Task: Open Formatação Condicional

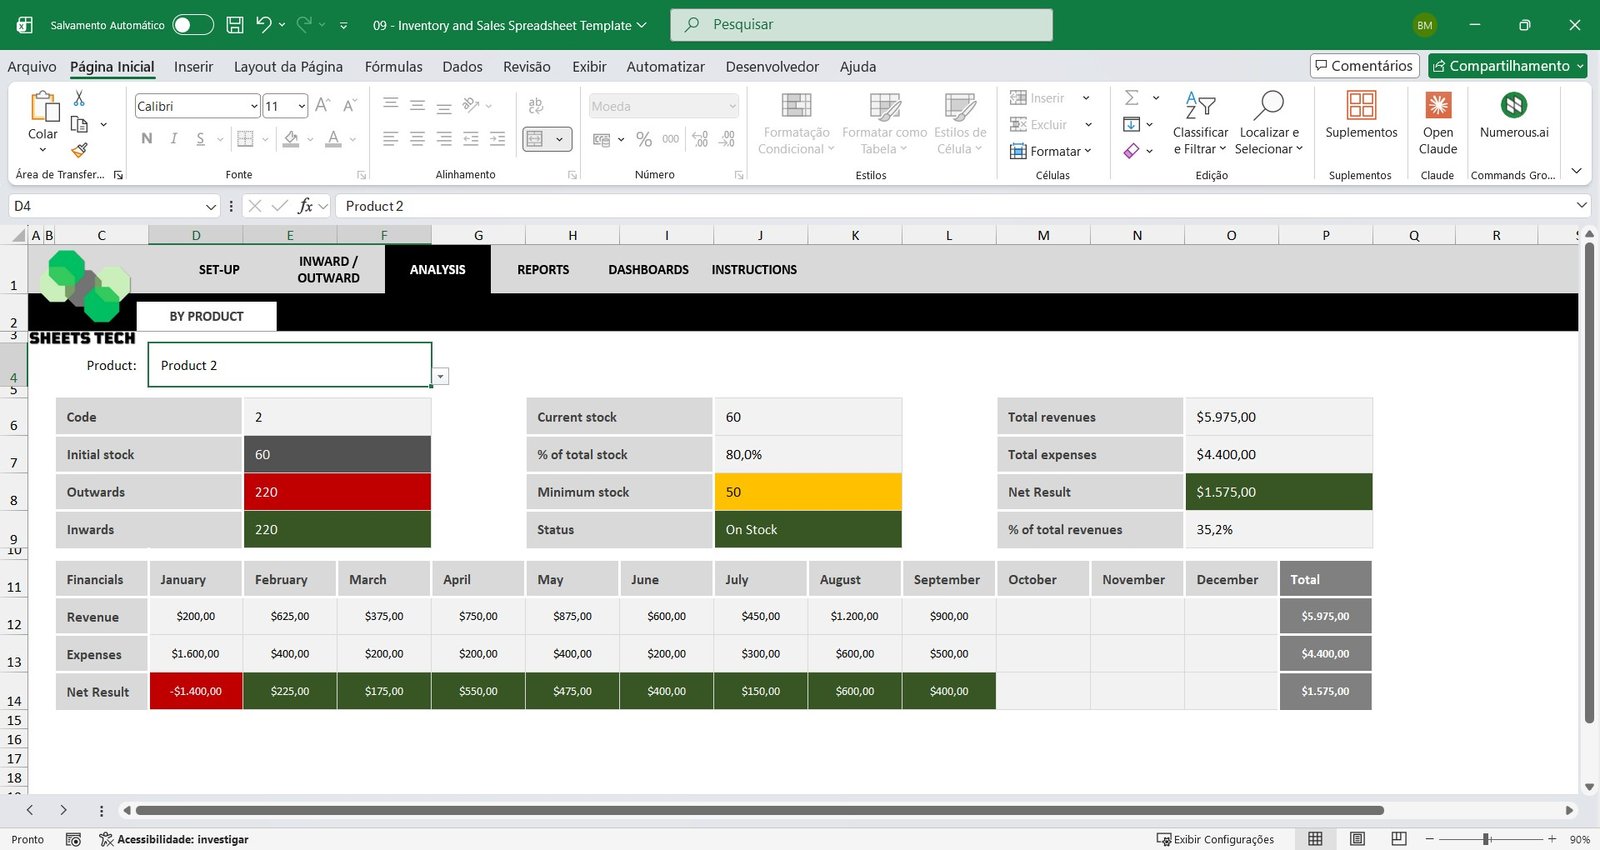Action: click(795, 124)
